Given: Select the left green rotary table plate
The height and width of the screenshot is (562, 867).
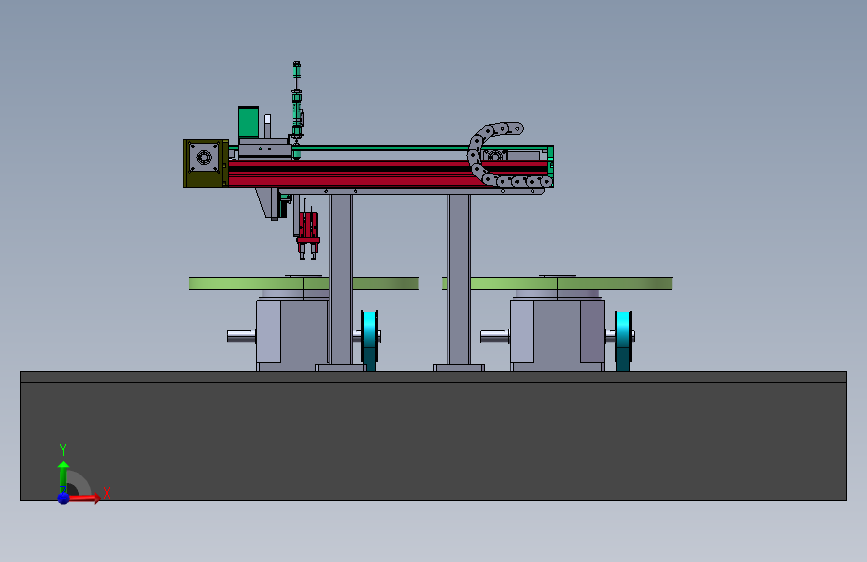Looking at the screenshot, I should 304,284.
